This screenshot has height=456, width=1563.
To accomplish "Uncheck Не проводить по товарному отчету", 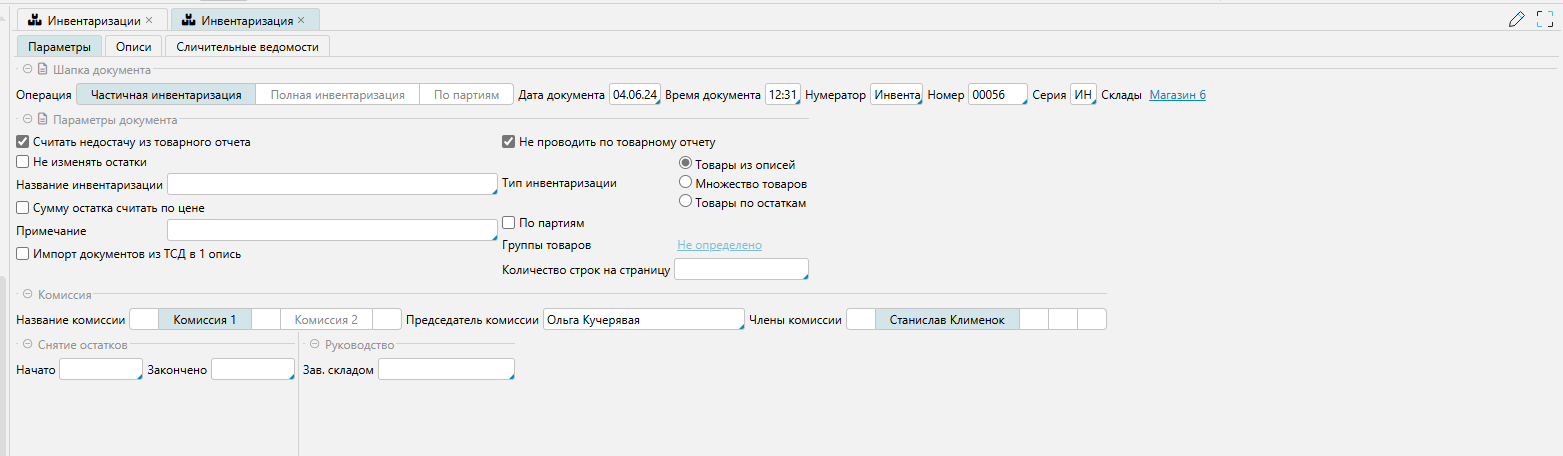I will click(508, 142).
